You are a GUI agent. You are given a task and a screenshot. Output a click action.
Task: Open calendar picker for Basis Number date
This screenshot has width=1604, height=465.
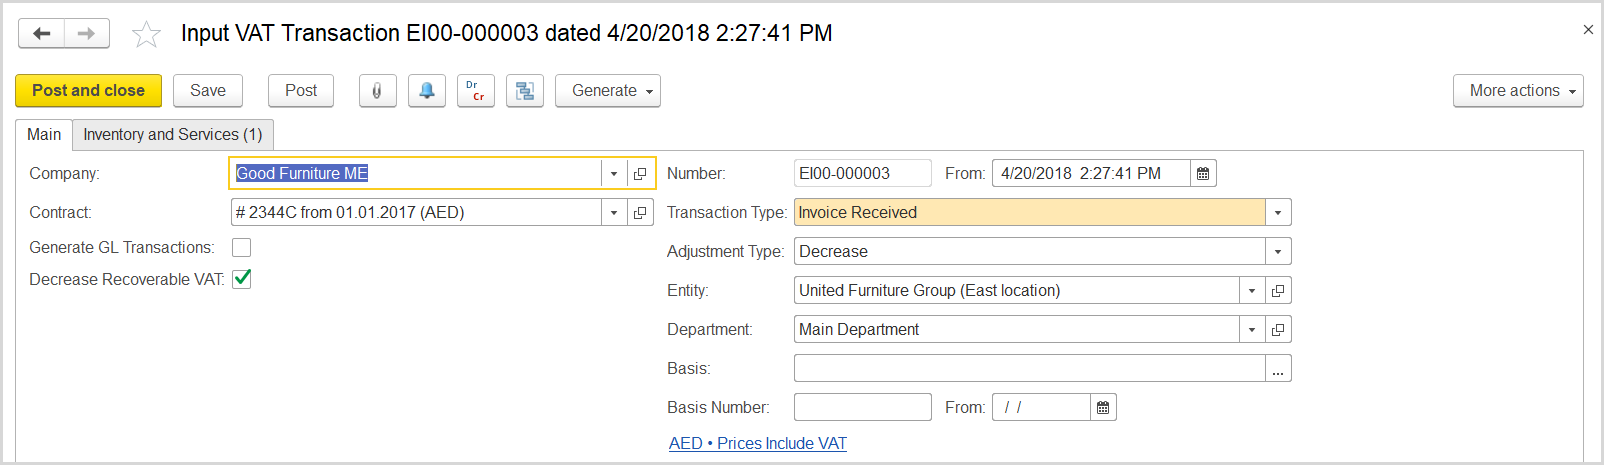coord(1103,407)
